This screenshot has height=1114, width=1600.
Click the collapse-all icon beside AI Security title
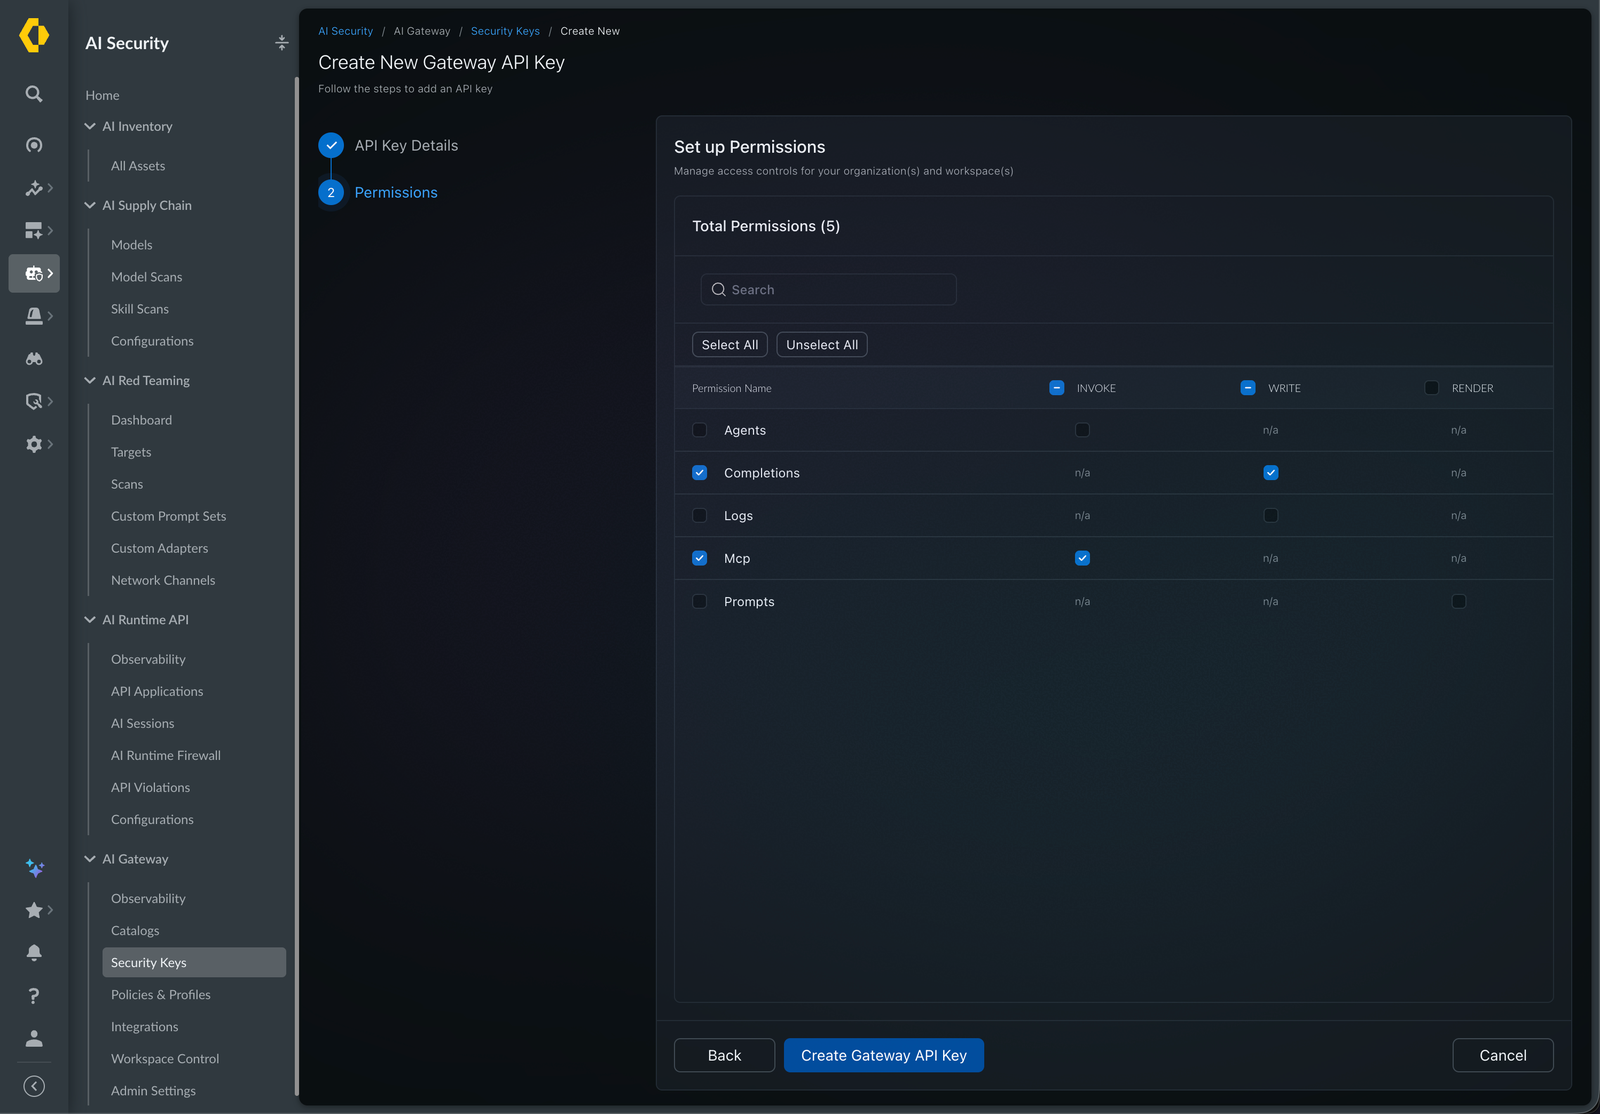(x=282, y=42)
